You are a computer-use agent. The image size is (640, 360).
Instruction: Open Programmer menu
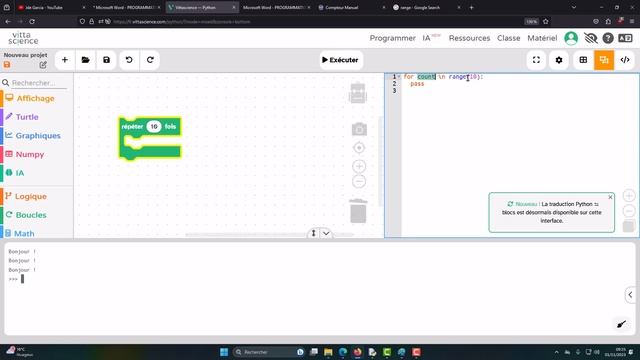click(x=392, y=38)
